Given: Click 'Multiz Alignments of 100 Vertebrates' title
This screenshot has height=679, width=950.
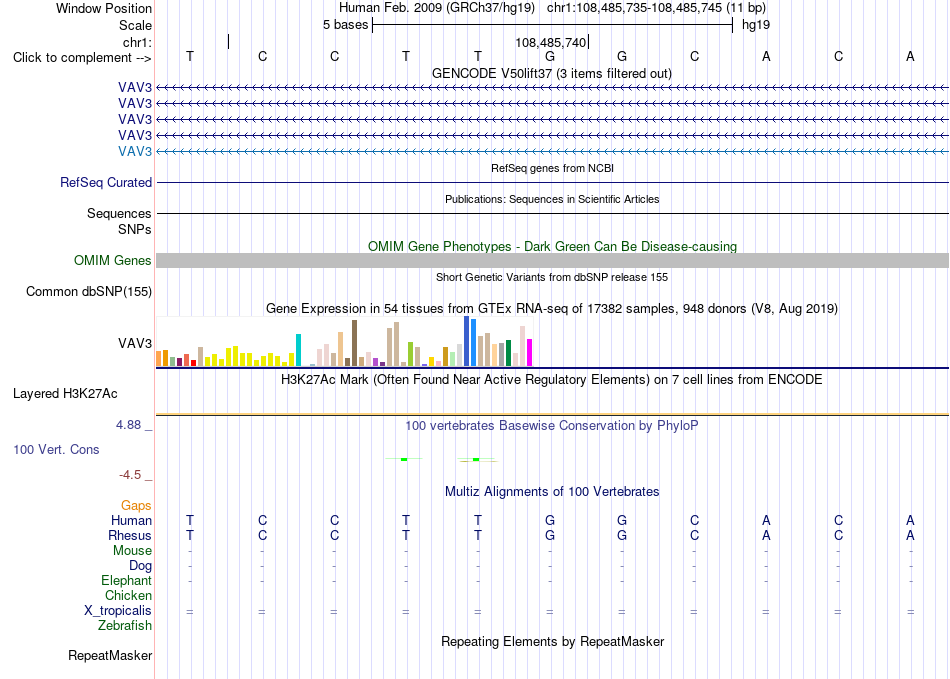Looking at the screenshot, I should 552,492.
